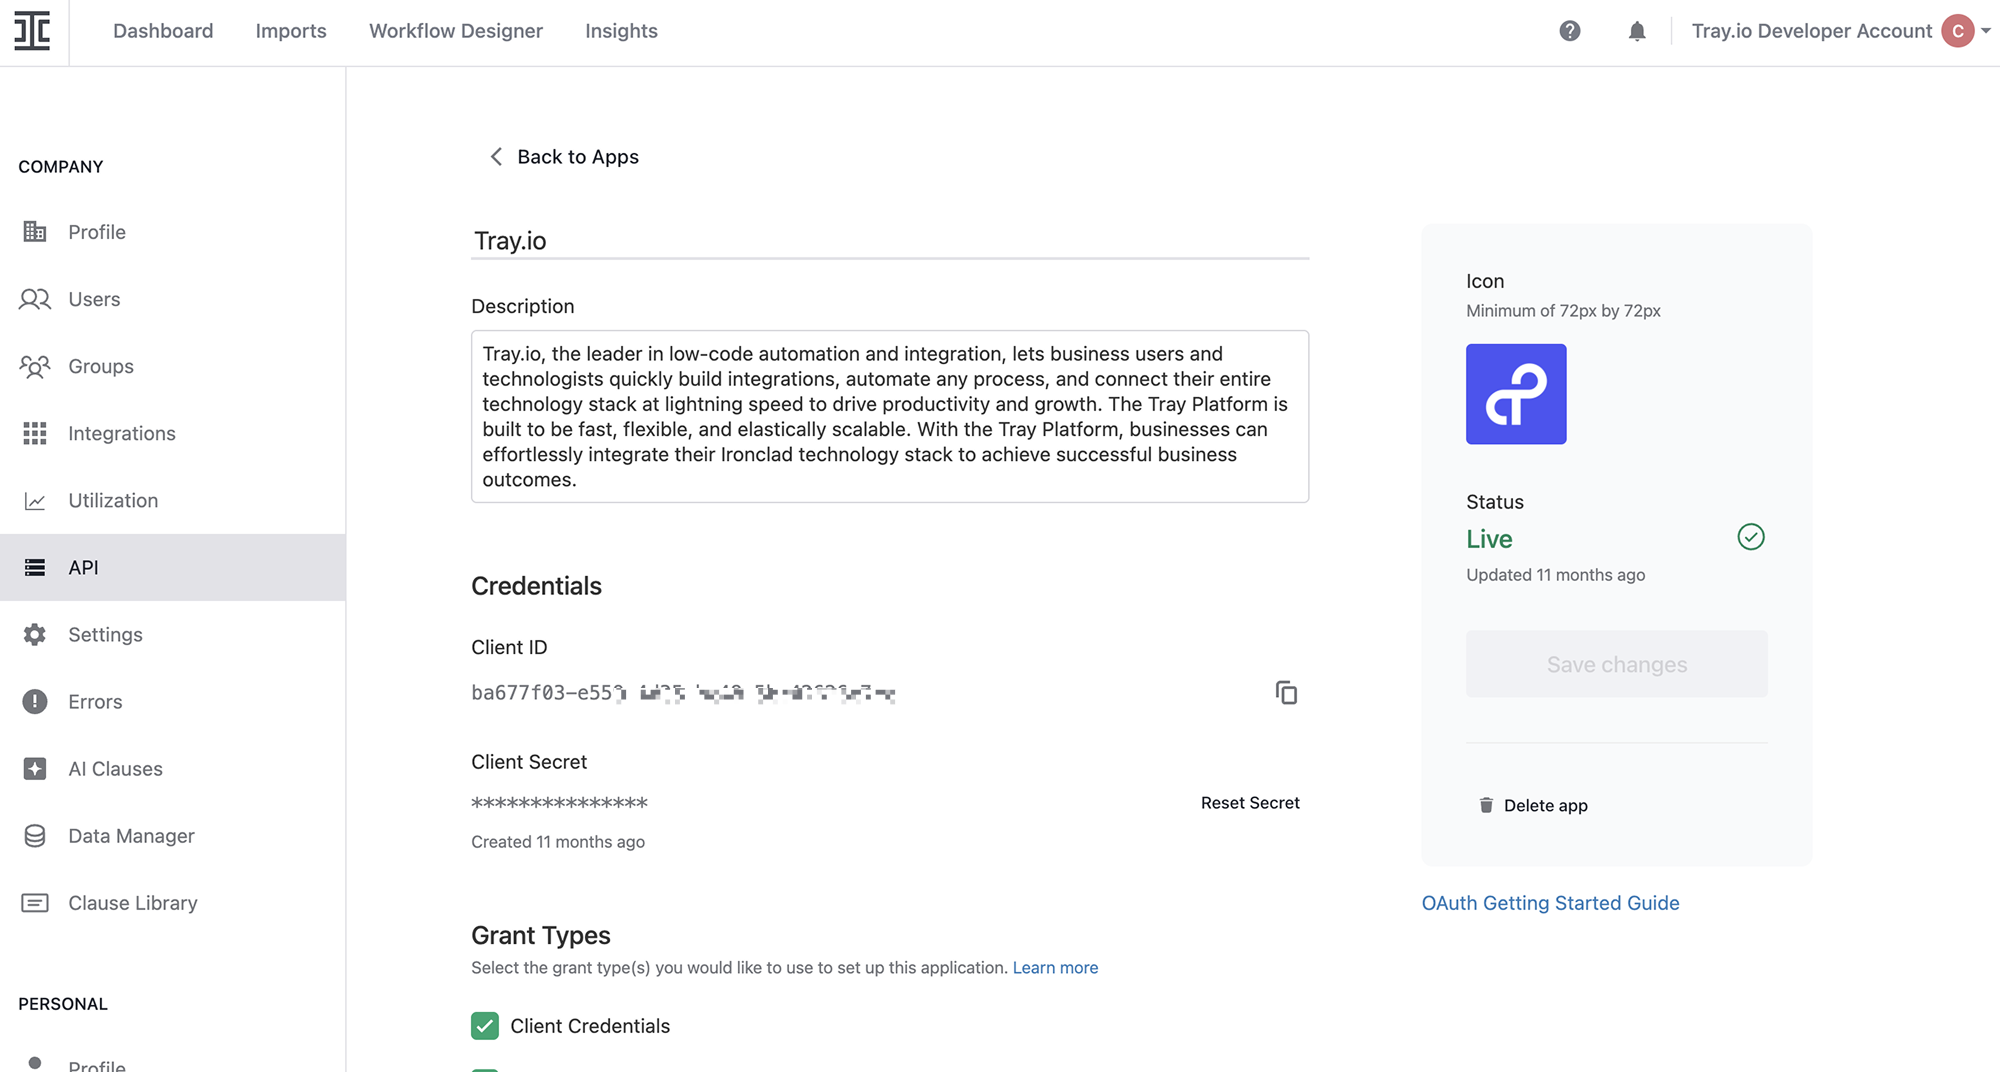Open Integrations via its grid icon

(35, 433)
